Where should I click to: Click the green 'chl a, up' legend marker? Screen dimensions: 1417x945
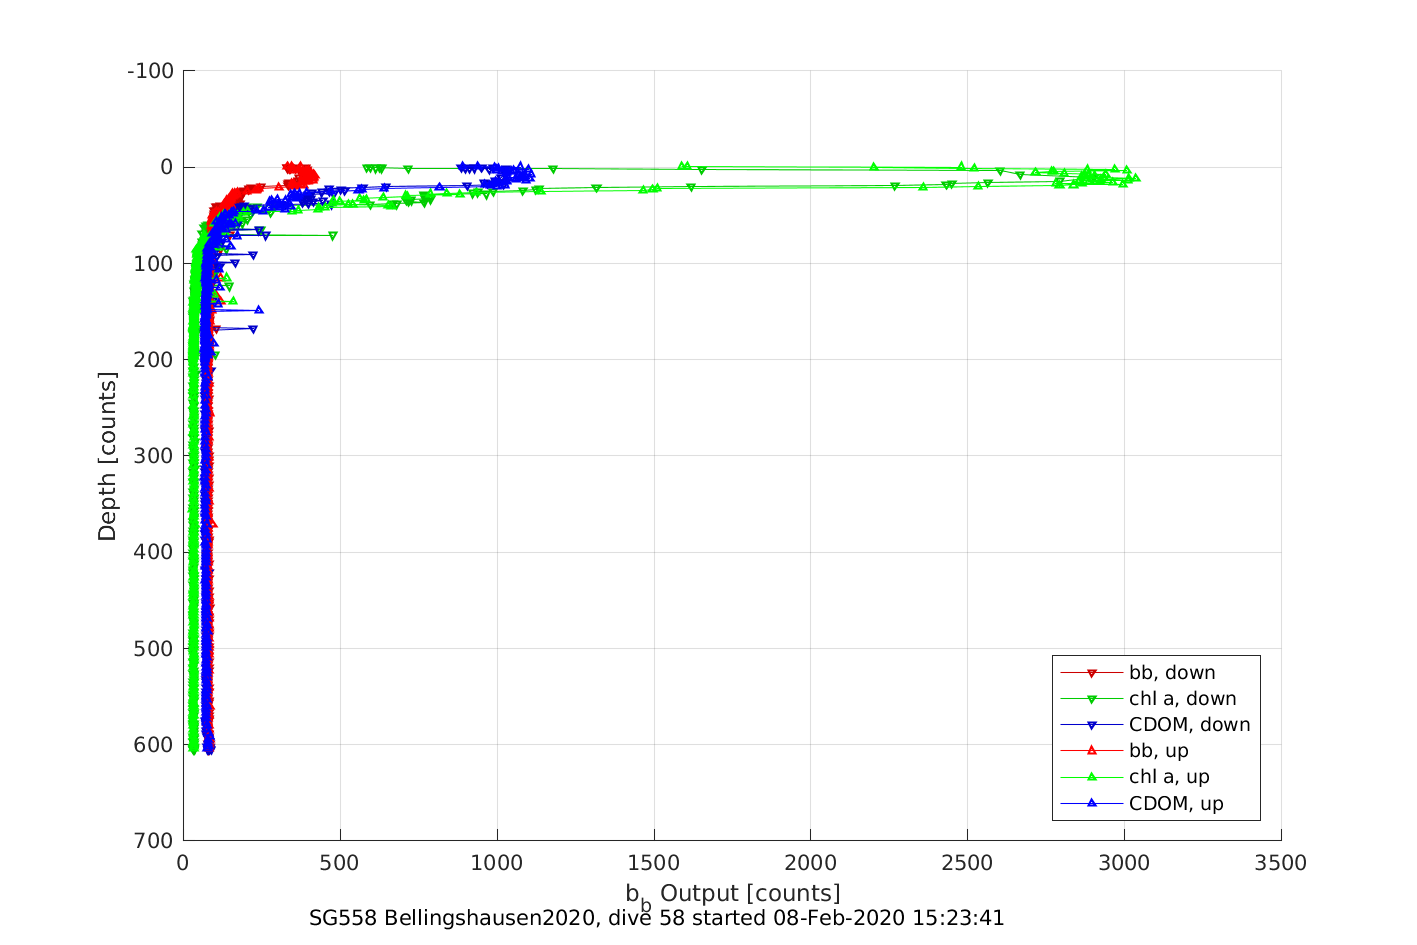coord(1092,777)
